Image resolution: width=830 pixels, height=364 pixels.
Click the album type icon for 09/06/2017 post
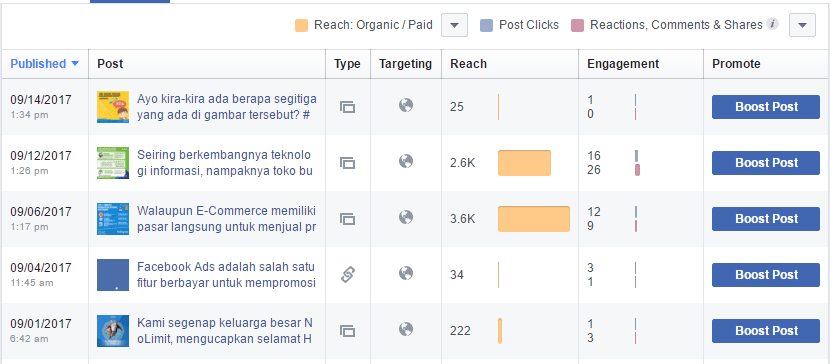347,219
